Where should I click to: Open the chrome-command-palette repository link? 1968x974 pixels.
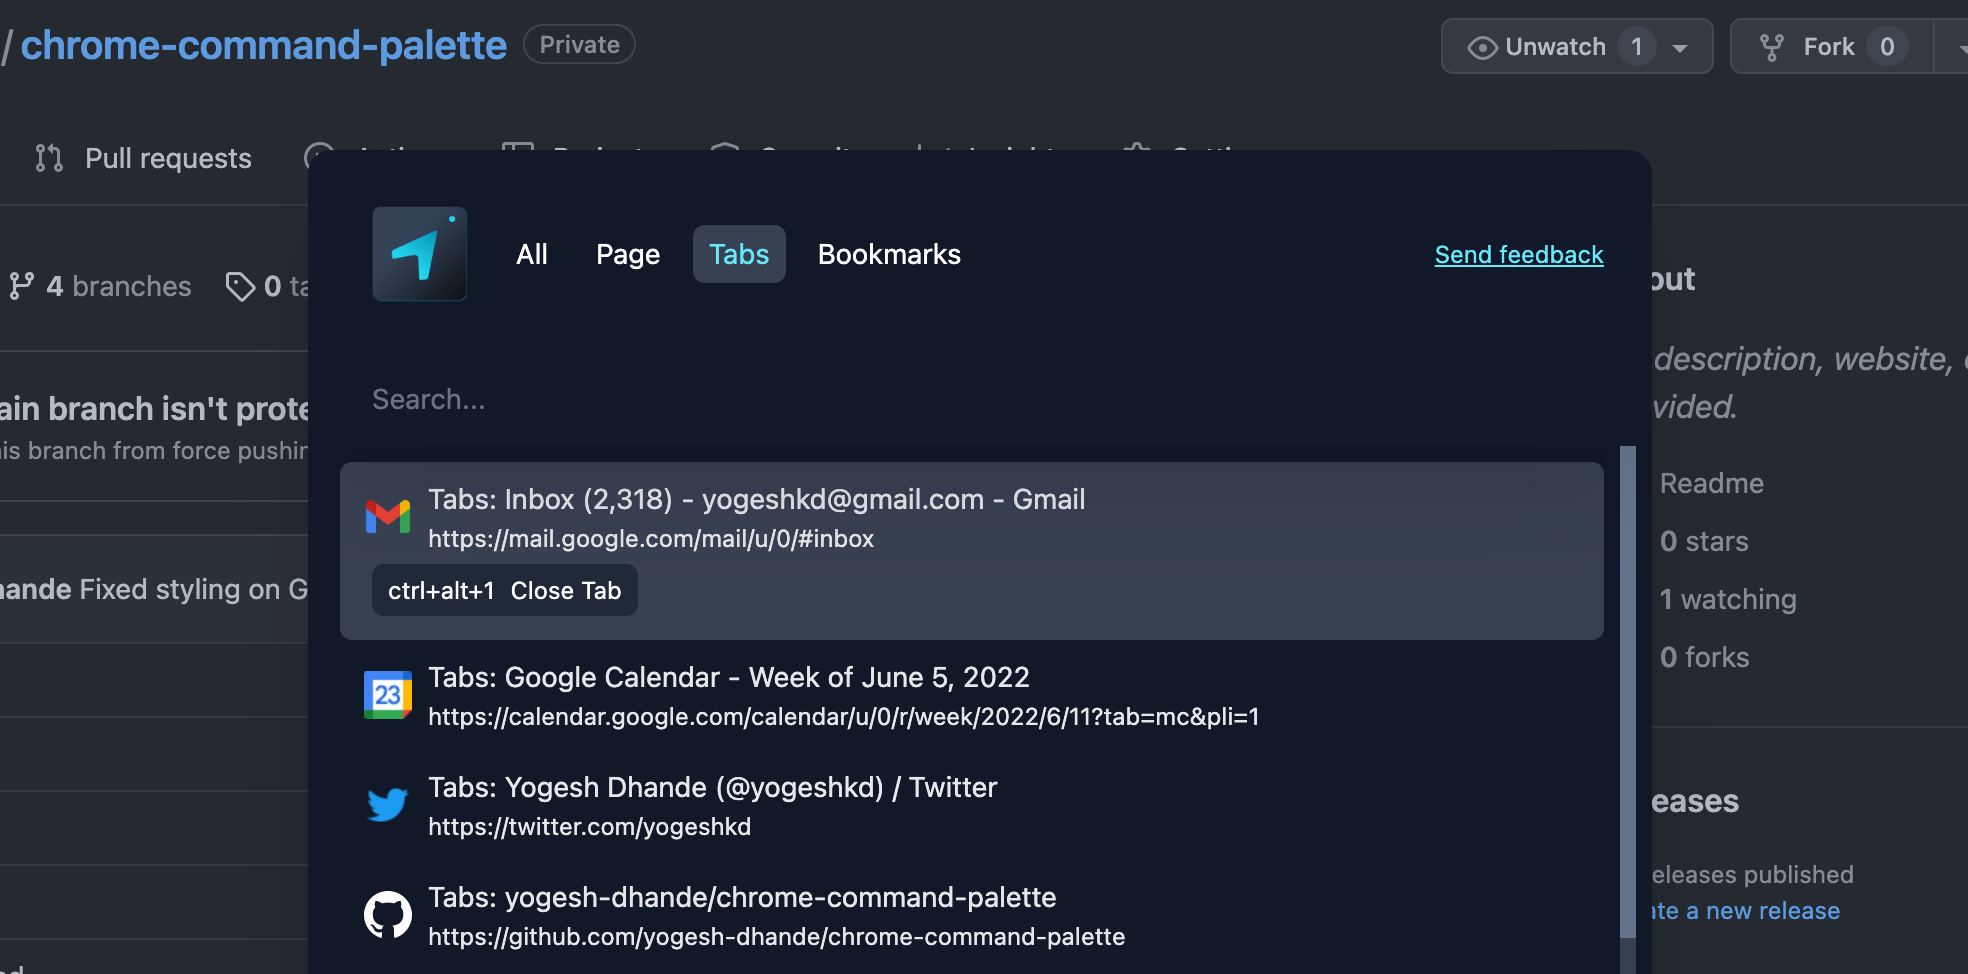pyautogui.click(x=264, y=45)
